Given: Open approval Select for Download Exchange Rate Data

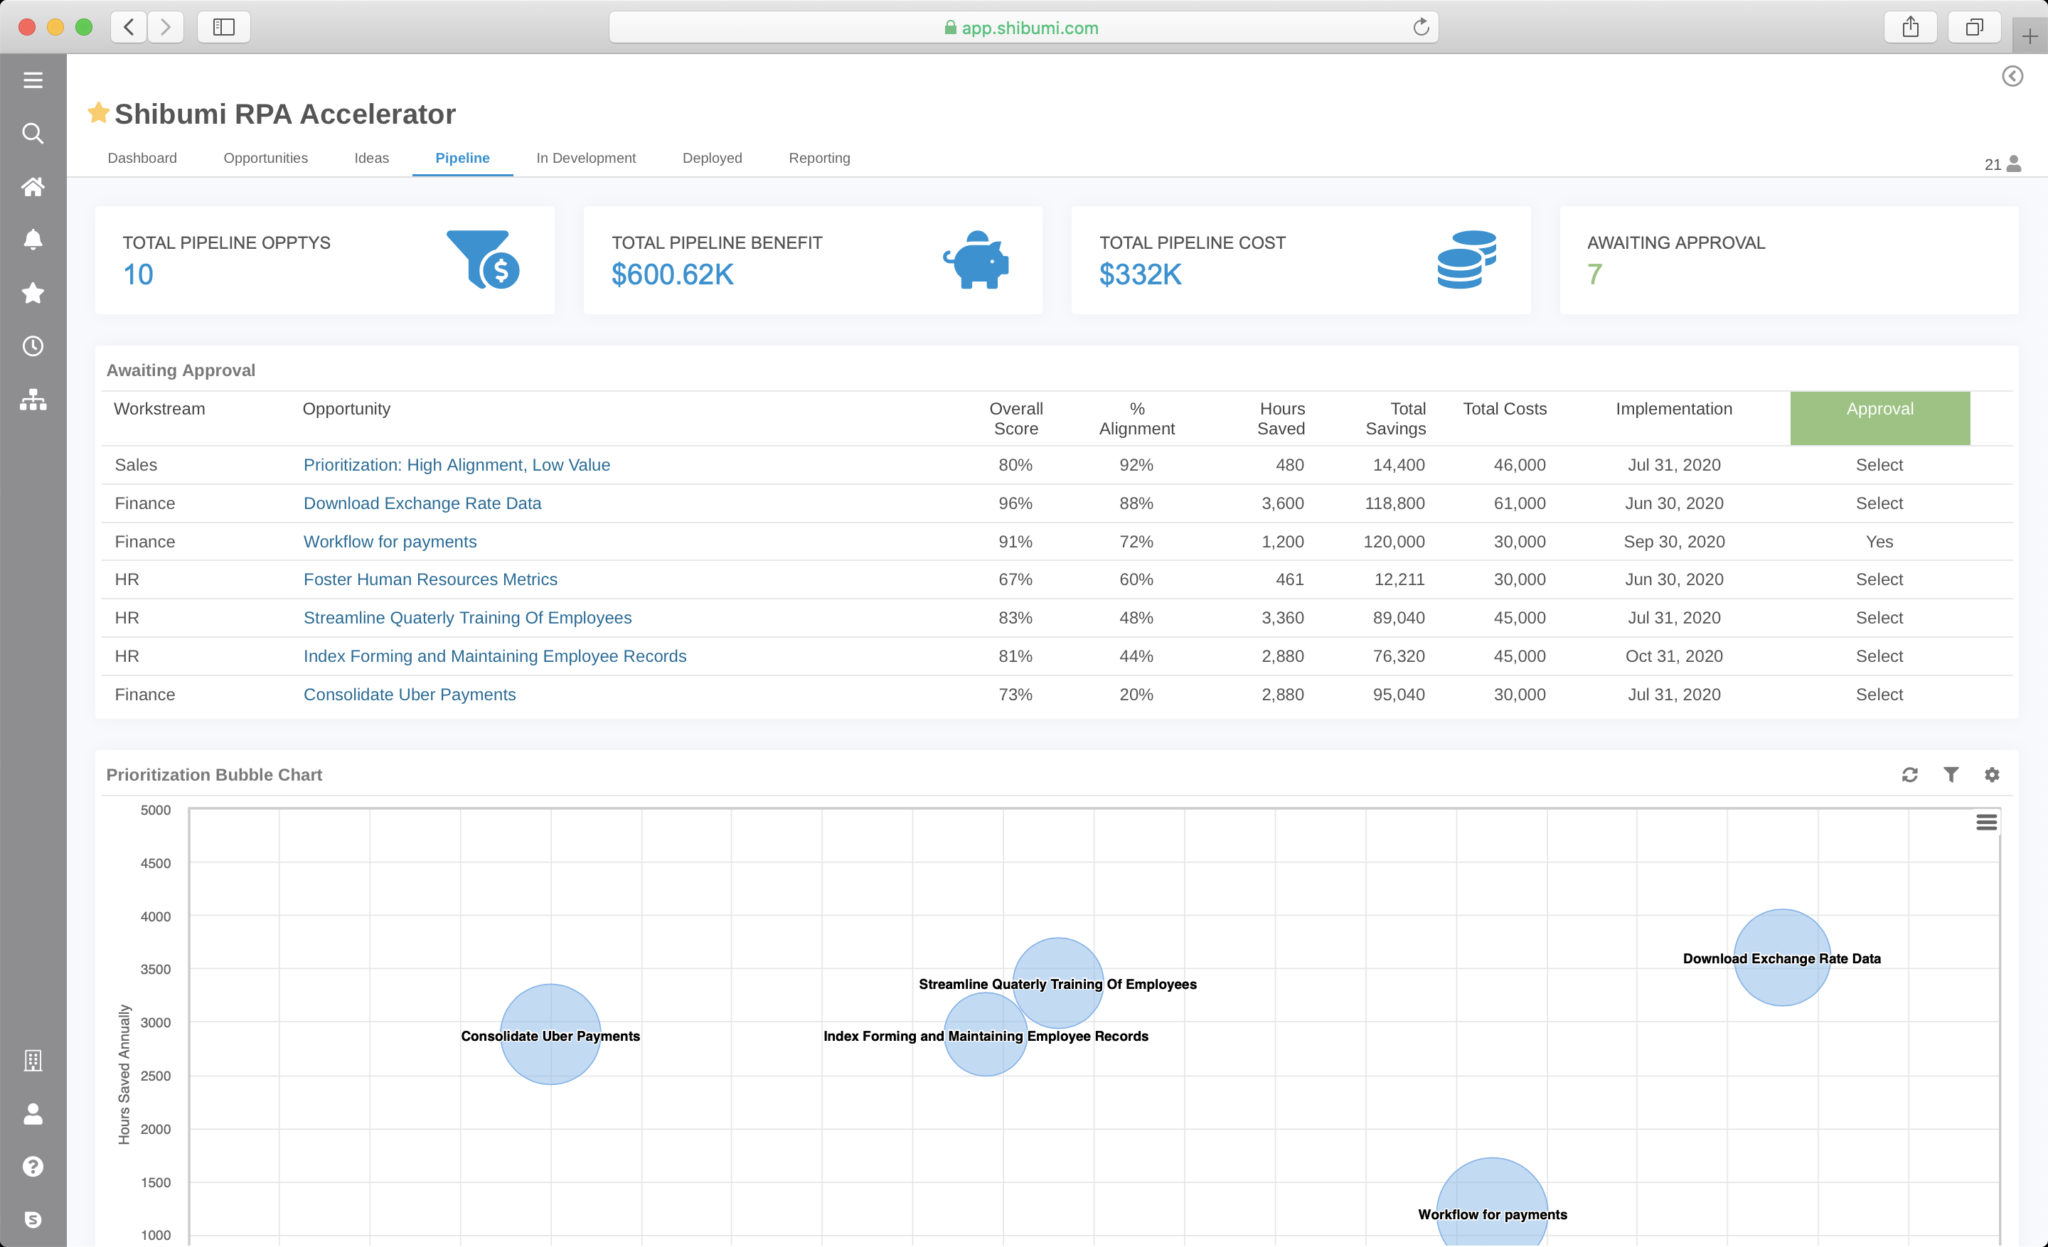Looking at the screenshot, I should tap(1879, 503).
